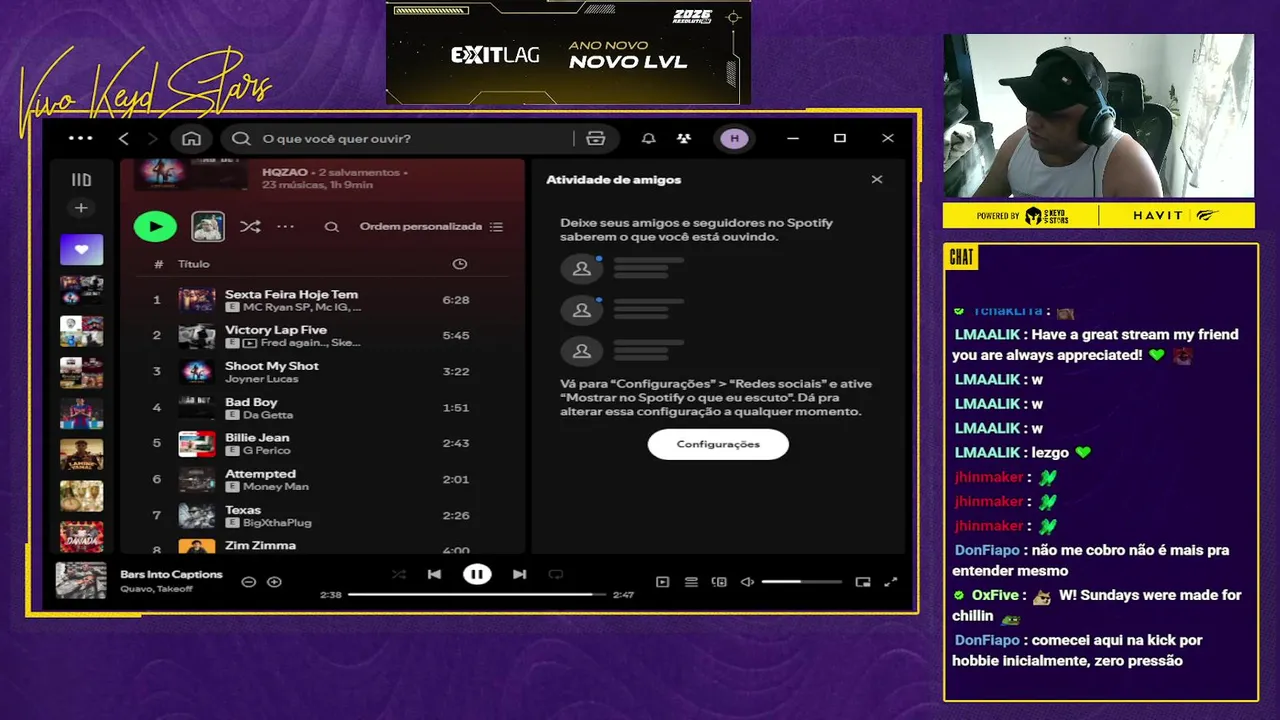The width and height of the screenshot is (1280, 720).
Task: Open now playing artists 'Quavo, Takeoff'
Action: [x=157, y=589]
